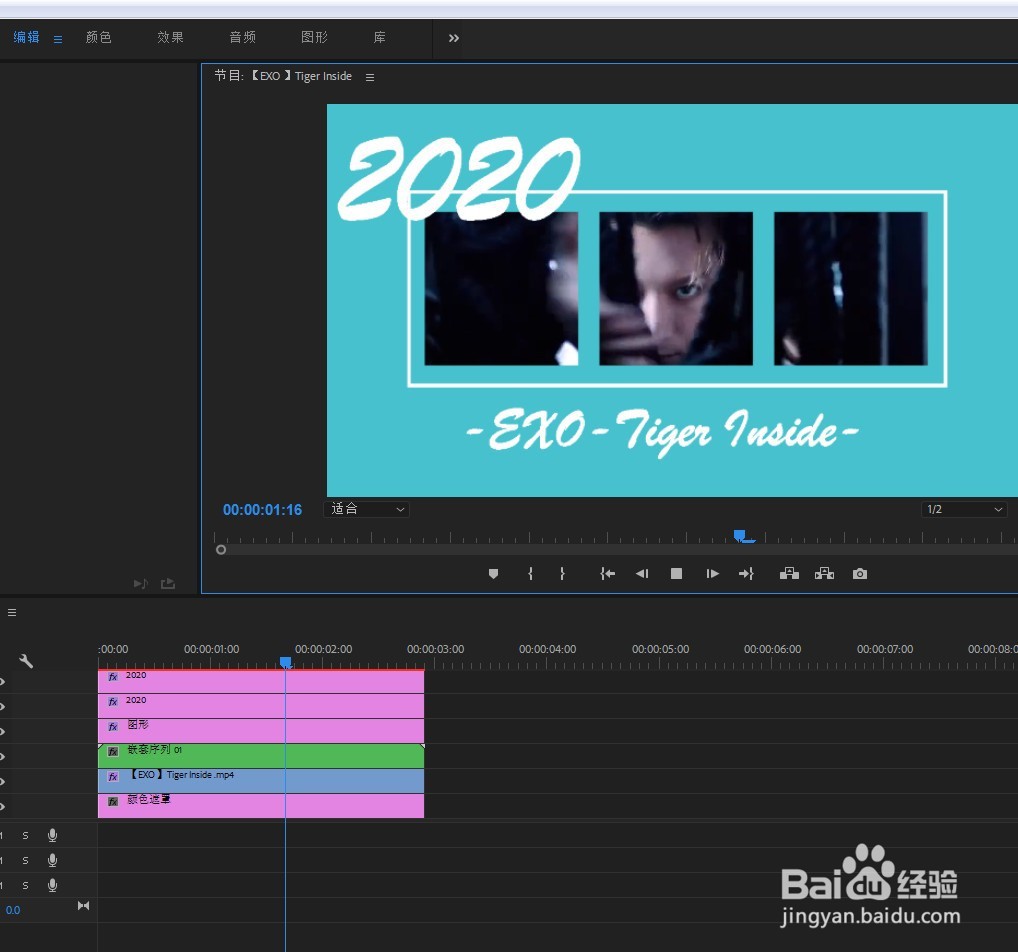Click the center video thumbnail in preview
This screenshot has width=1018, height=952.
coord(676,288)
